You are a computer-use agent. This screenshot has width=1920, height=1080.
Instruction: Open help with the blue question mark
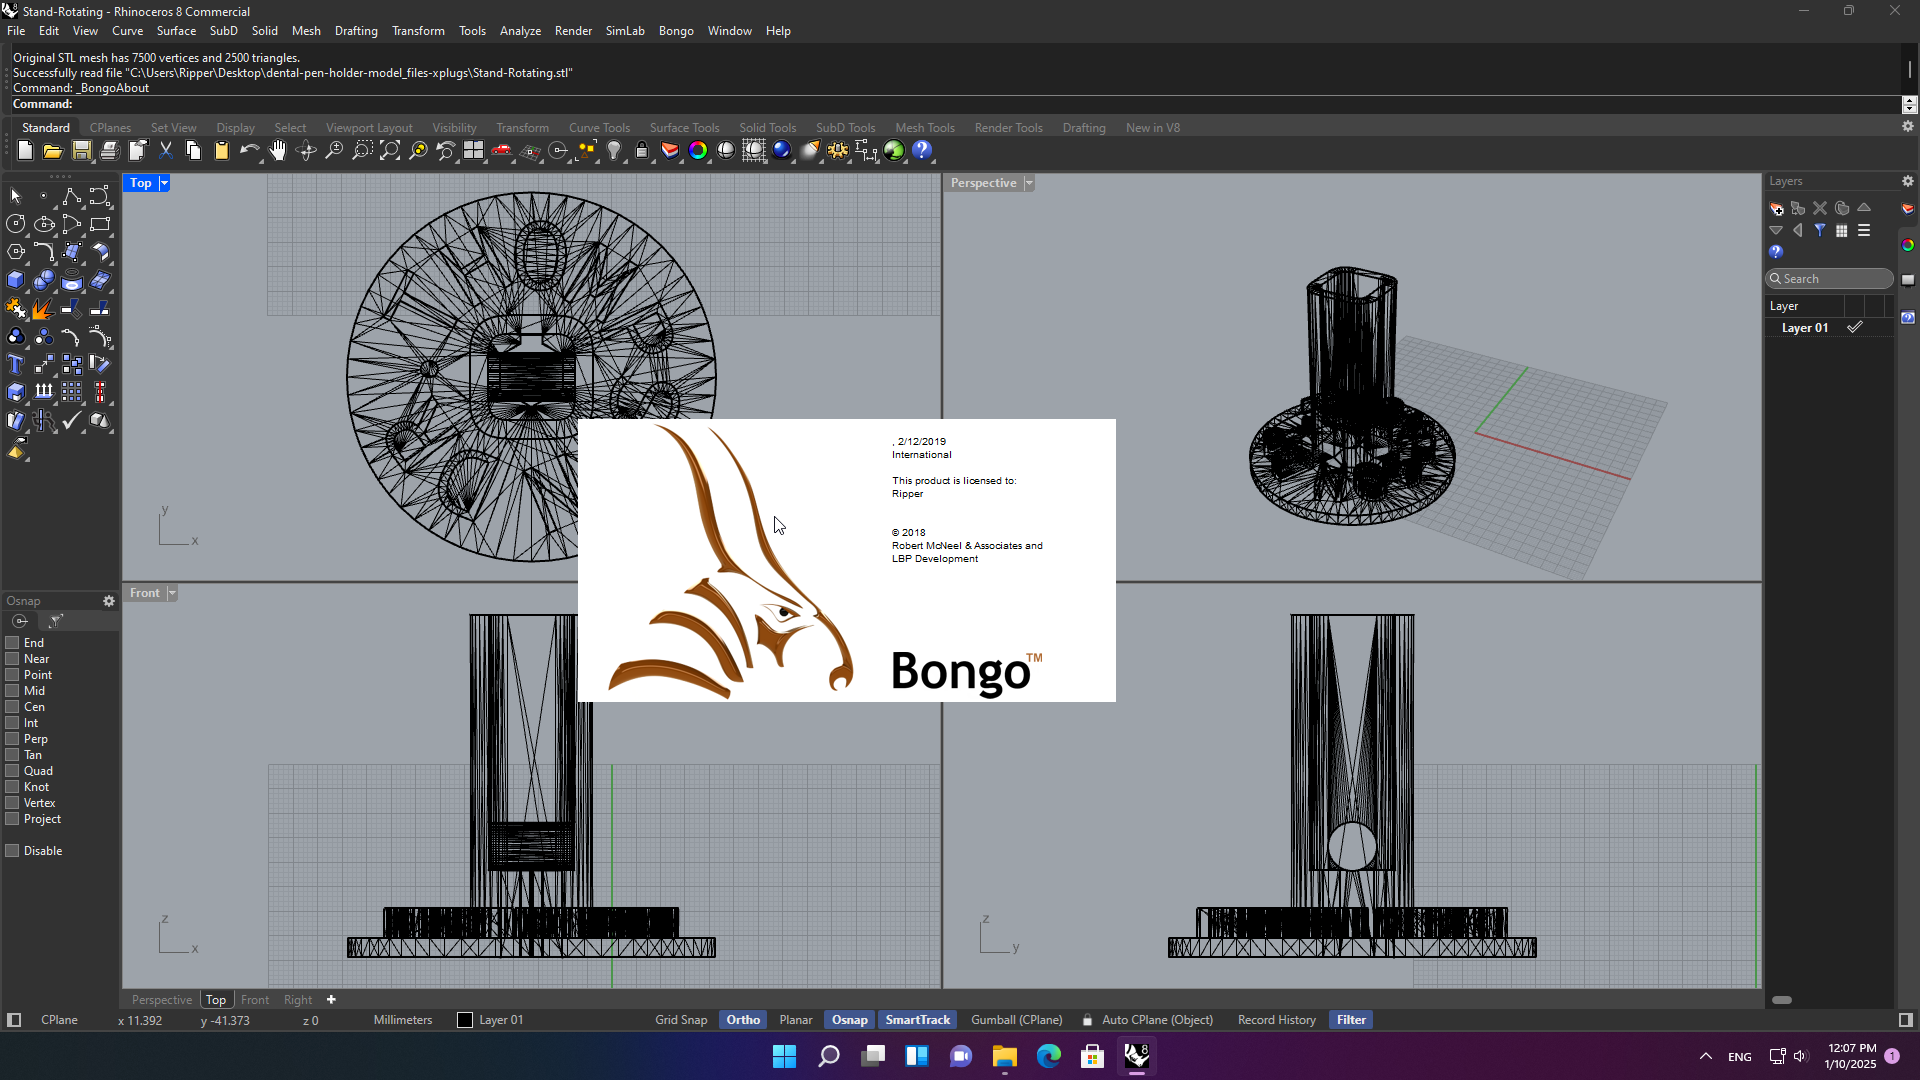pyautogui.click(x=922, y=151)
